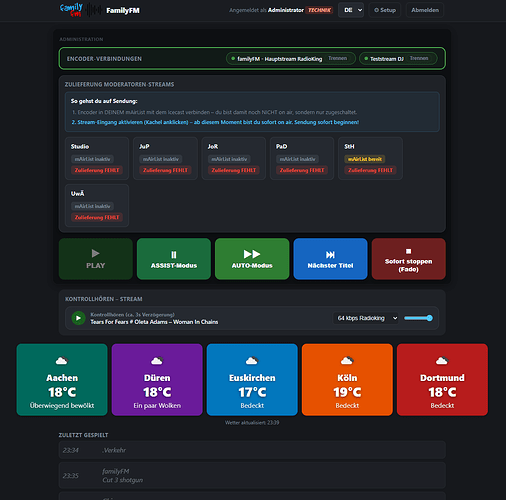Click the stop square icon in Sofort stoppen tile
506x500 pixels.
(408, 251)
